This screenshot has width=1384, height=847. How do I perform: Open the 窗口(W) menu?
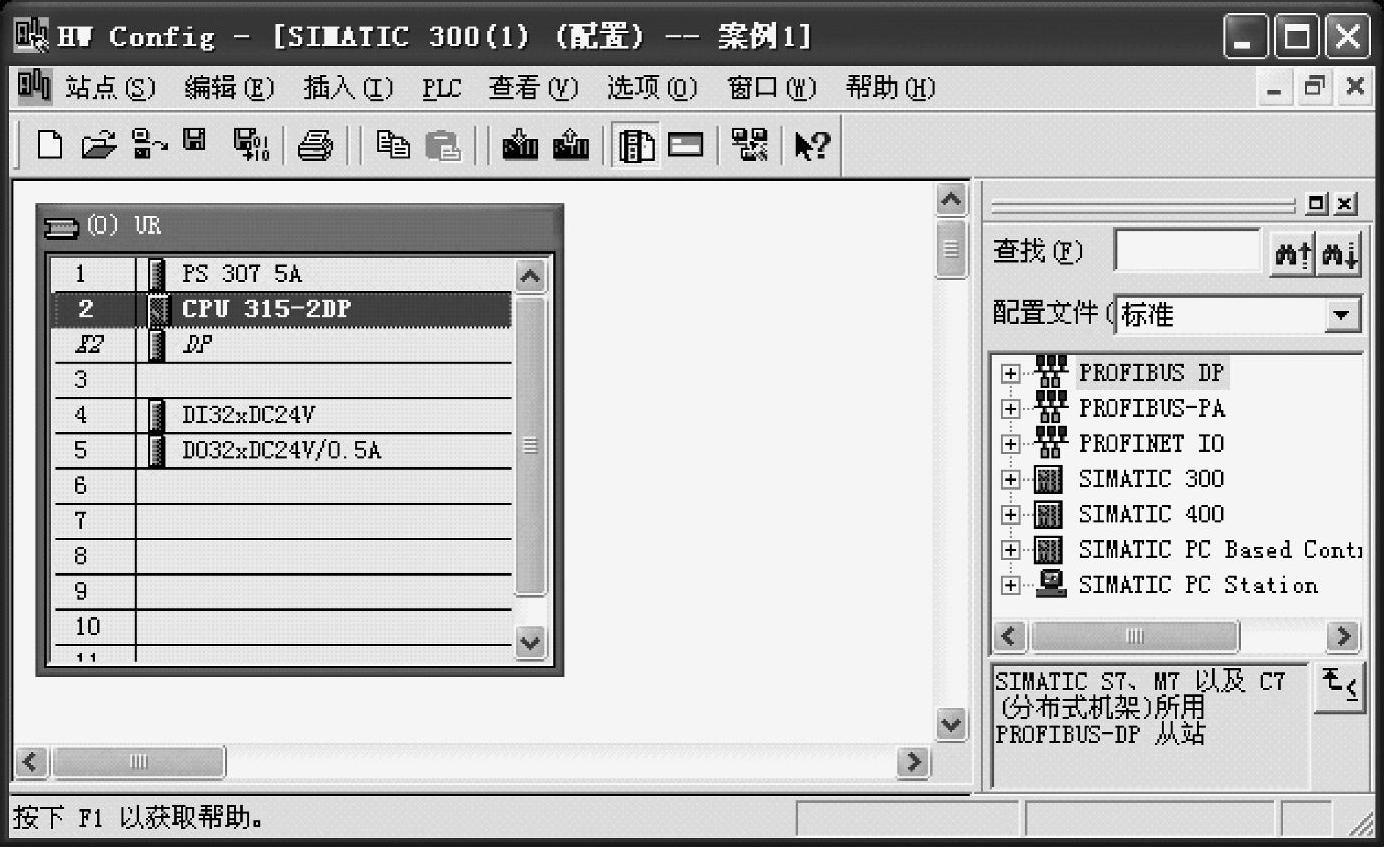click(x=772, y=88)
